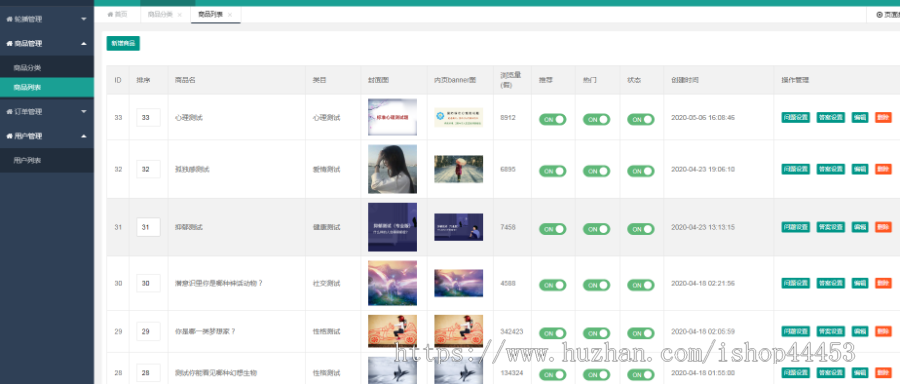Click the circular icon at the top-right corner

879,14
